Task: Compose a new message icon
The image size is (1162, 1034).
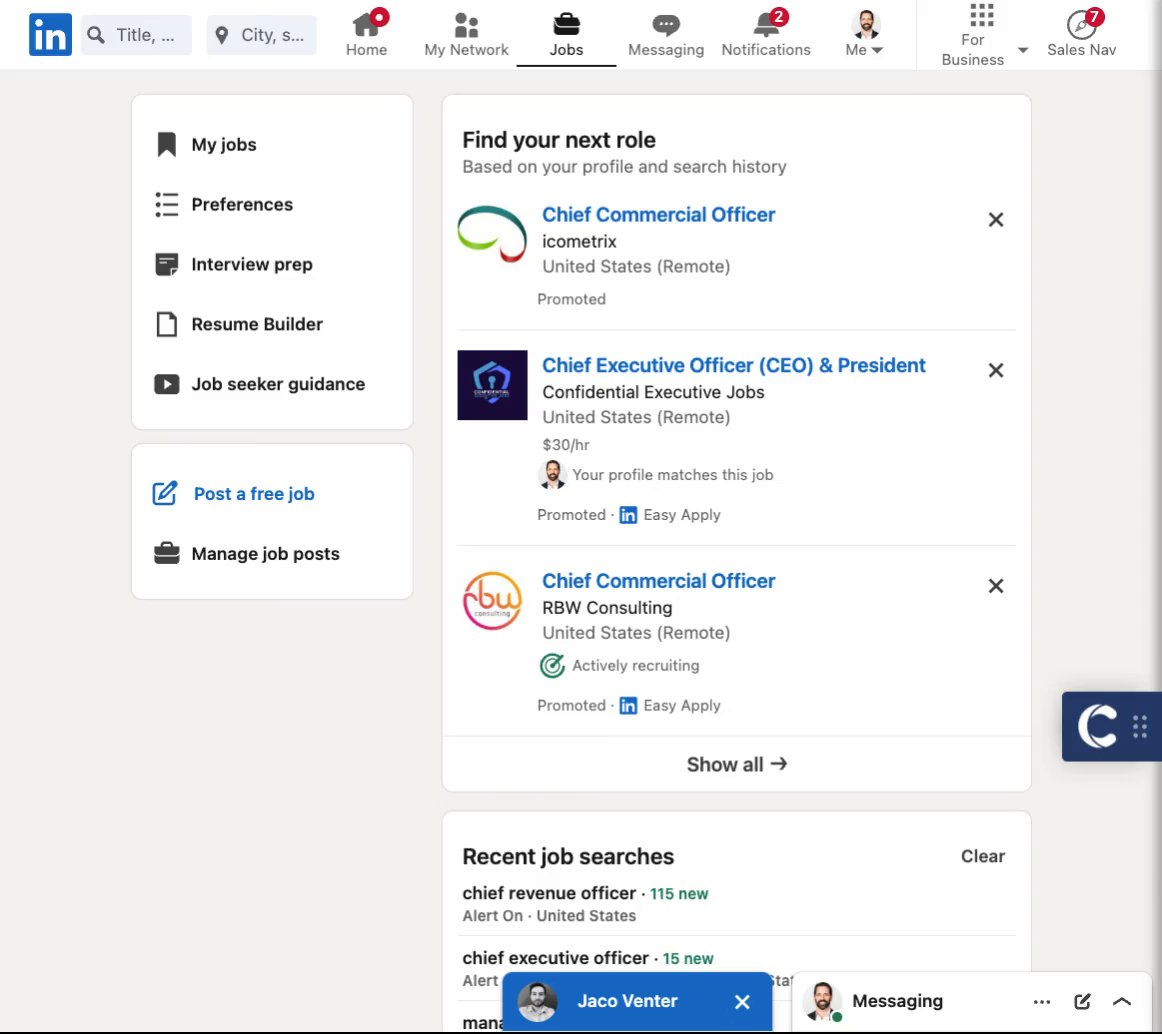Action: point(1082,1002)
